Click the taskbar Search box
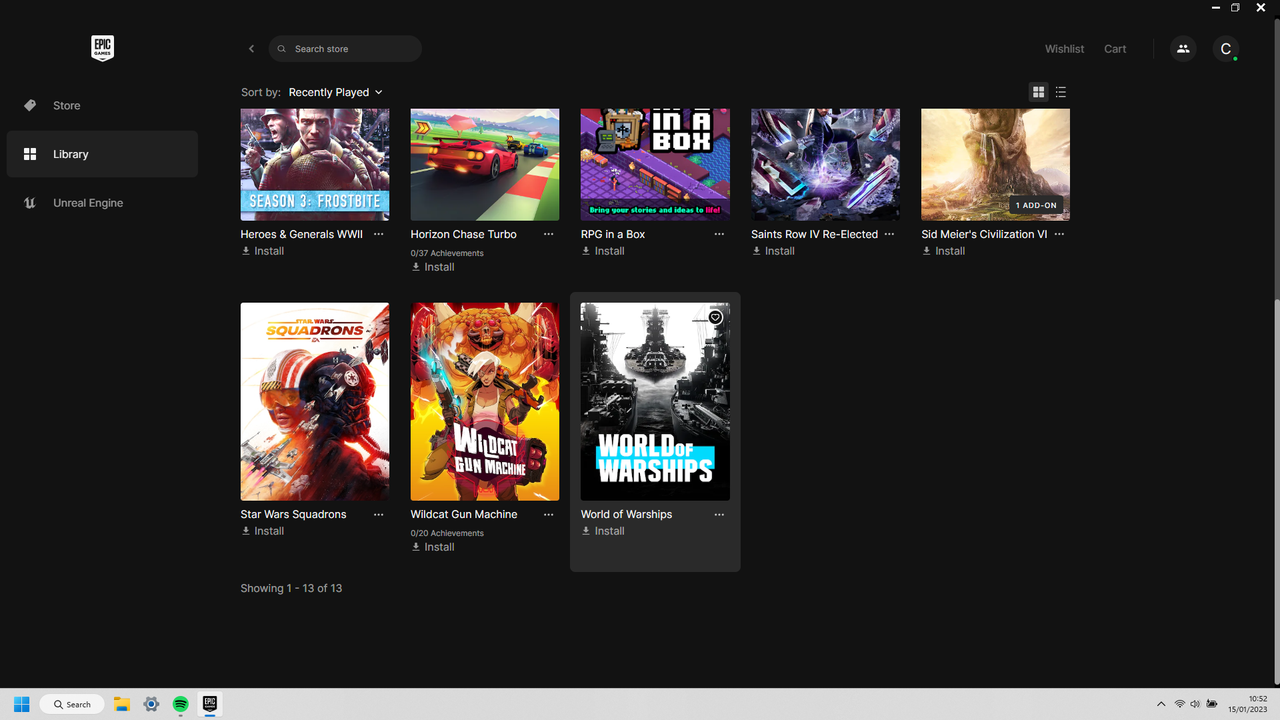 [72, 704]
